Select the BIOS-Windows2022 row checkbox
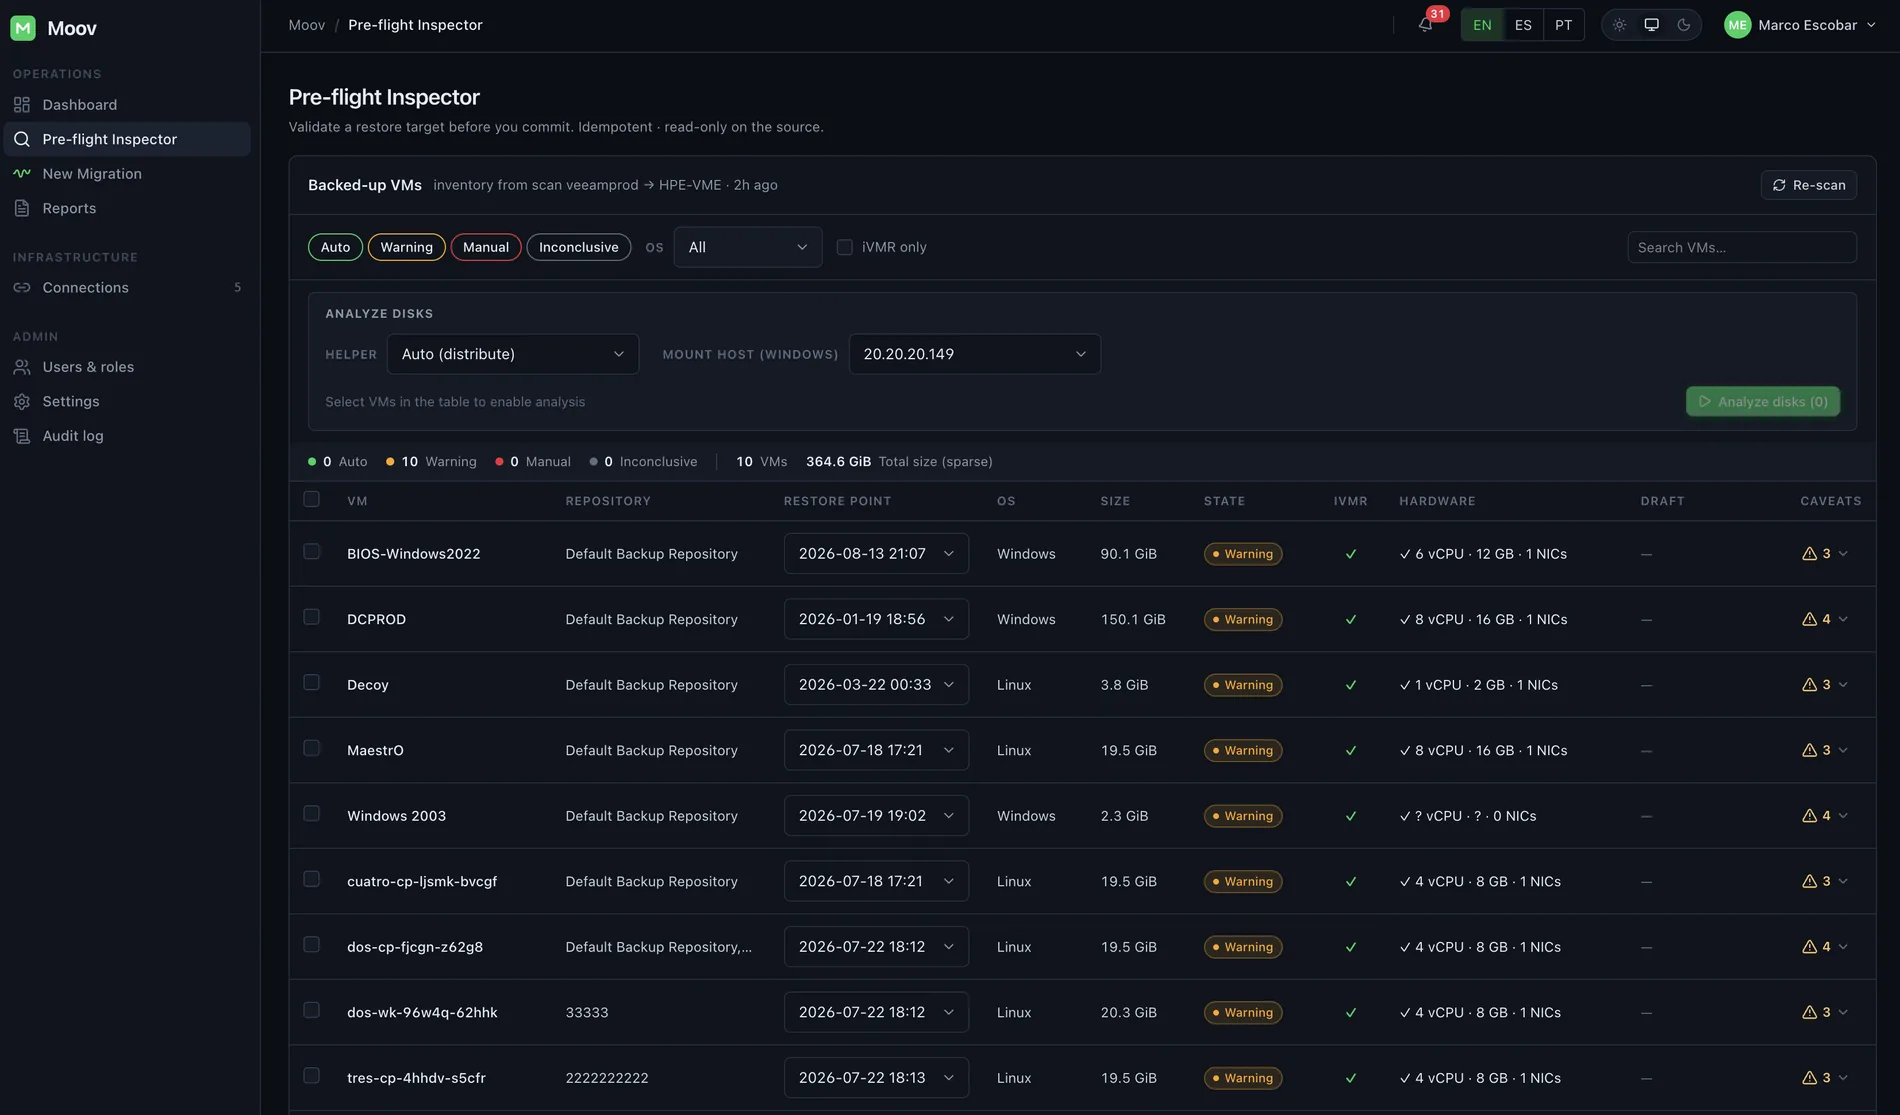Image resolution: width=1900 pixels, height=1115 pixels. coord(312,552)
